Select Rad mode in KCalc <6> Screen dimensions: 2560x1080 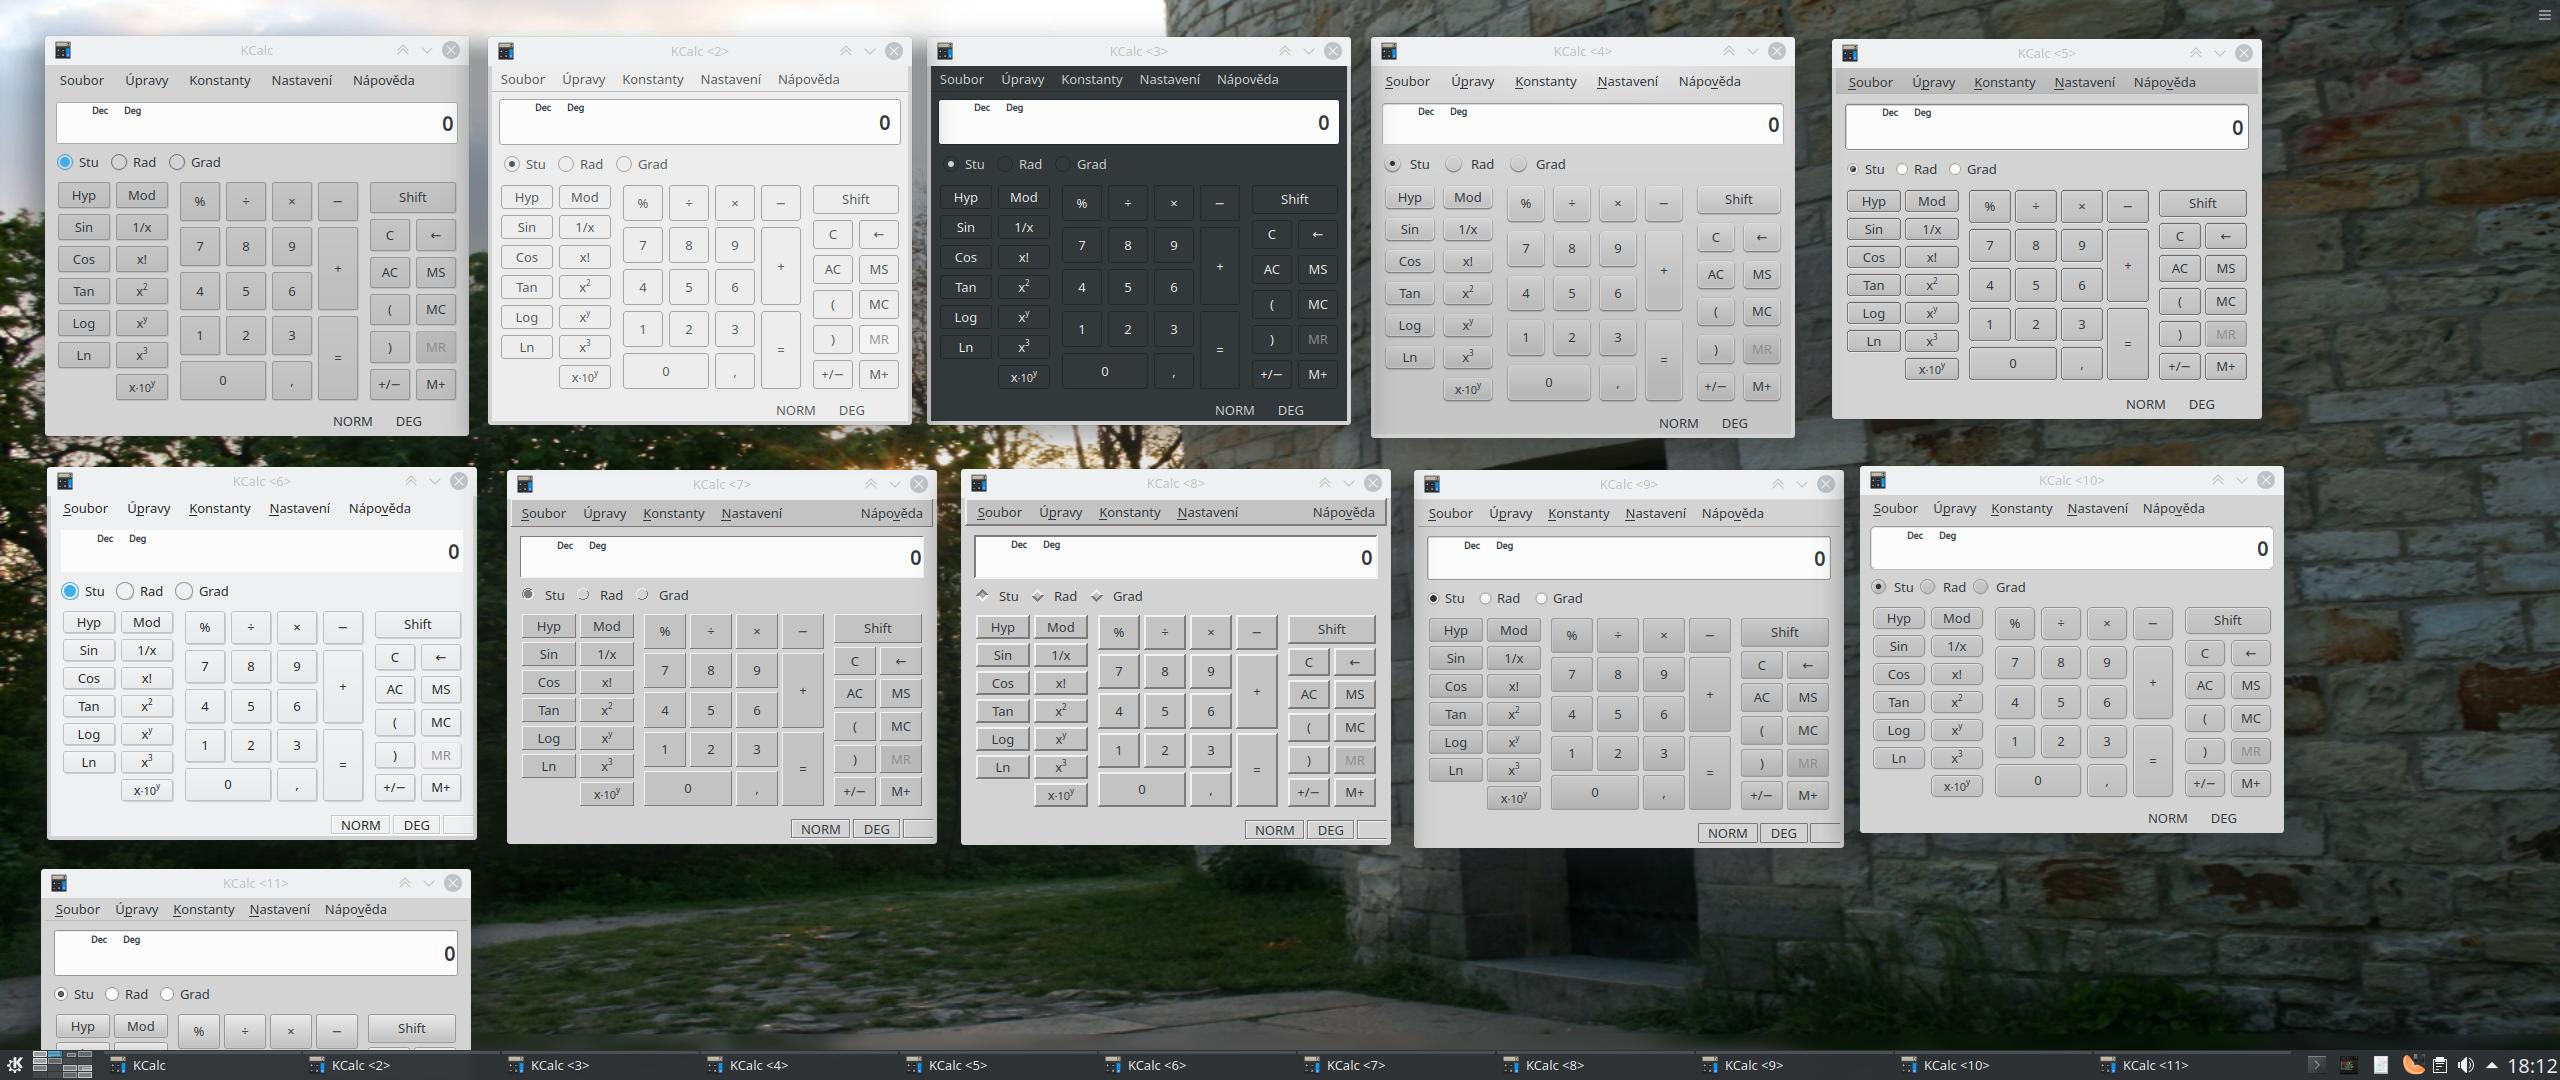pos(140,591)
